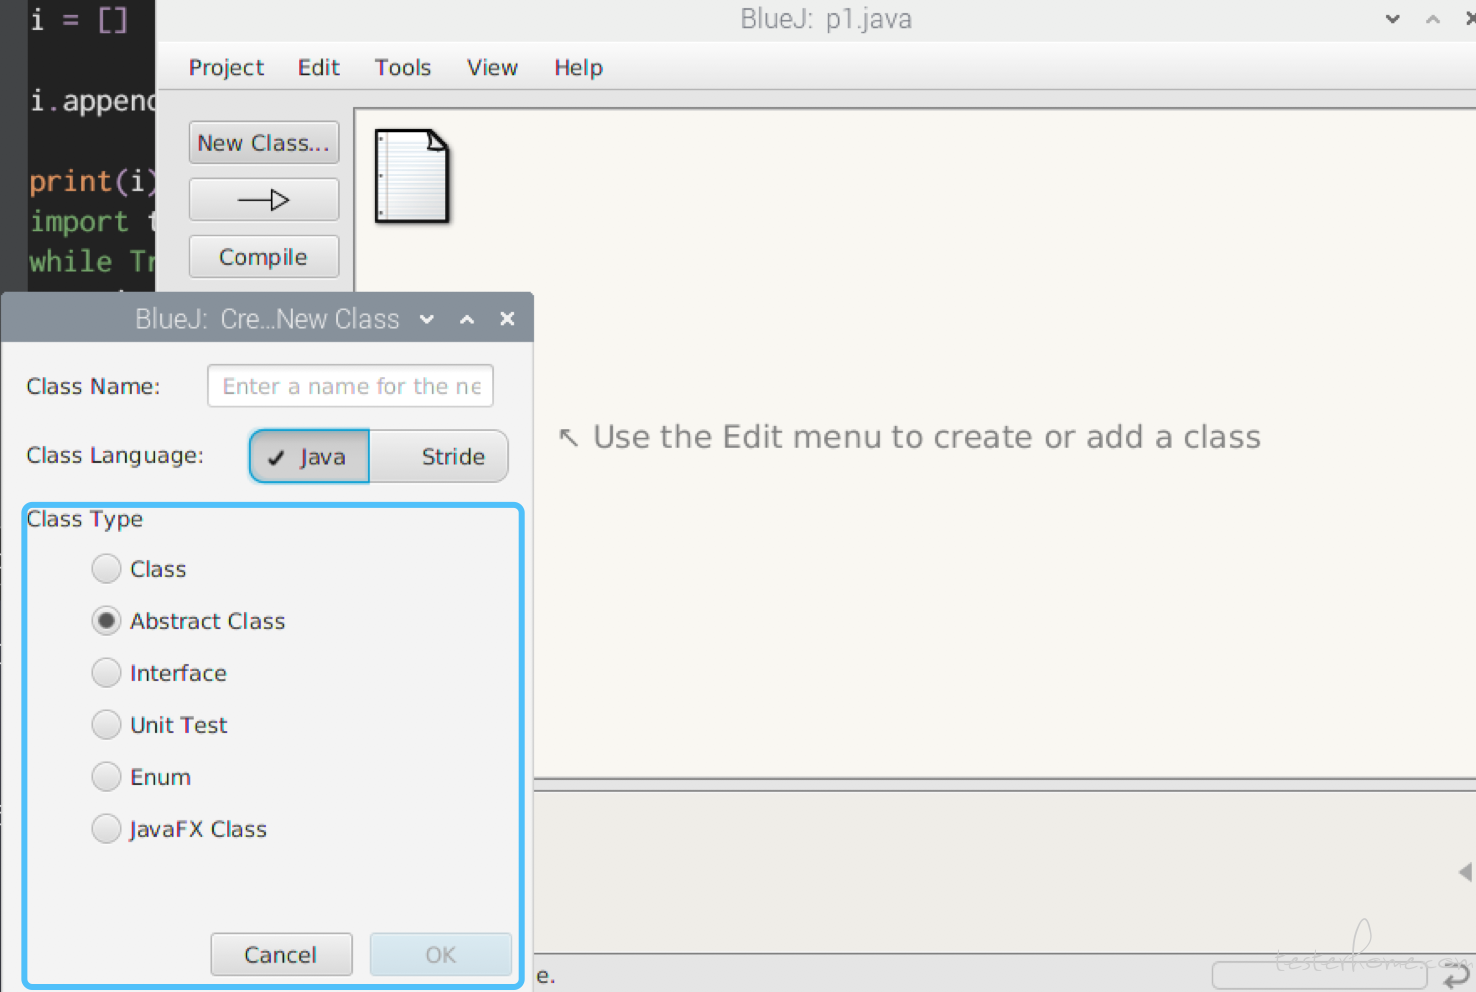This screenshot has height=992, width=1476.
Task: Open the Tools menu
Action: tap(403, 67)
